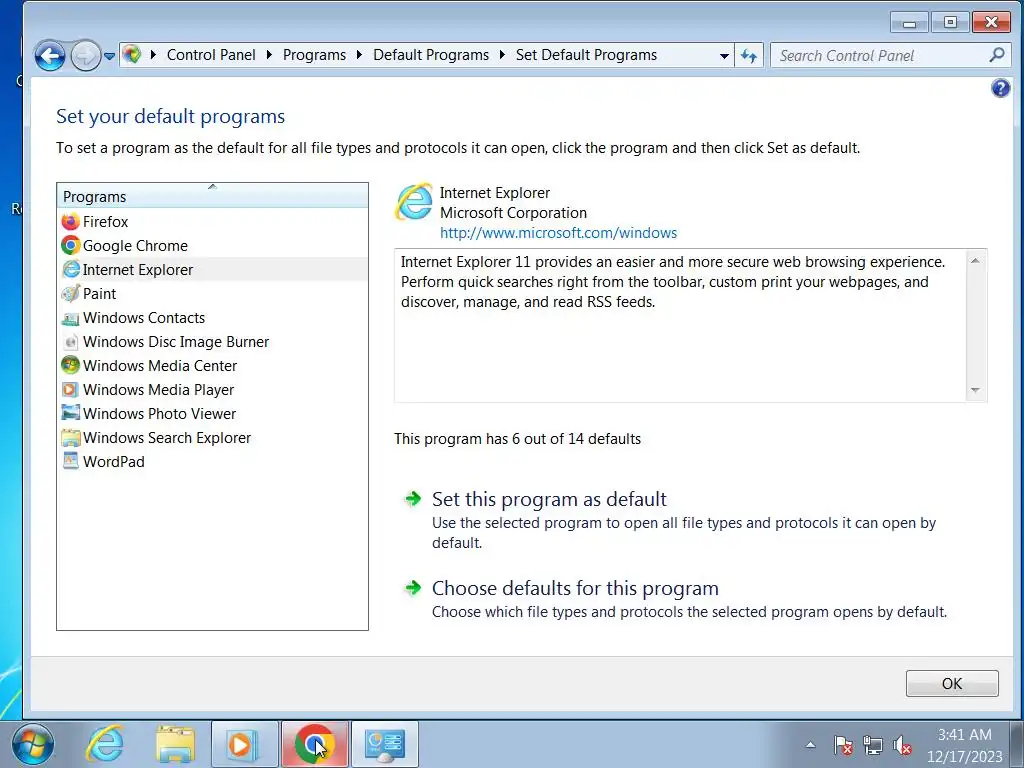Image resolution: width=1024 pixels, height=768 pixels.
Task: Click the Windows Search Explorer icon
Action: [x=71, y=438]
